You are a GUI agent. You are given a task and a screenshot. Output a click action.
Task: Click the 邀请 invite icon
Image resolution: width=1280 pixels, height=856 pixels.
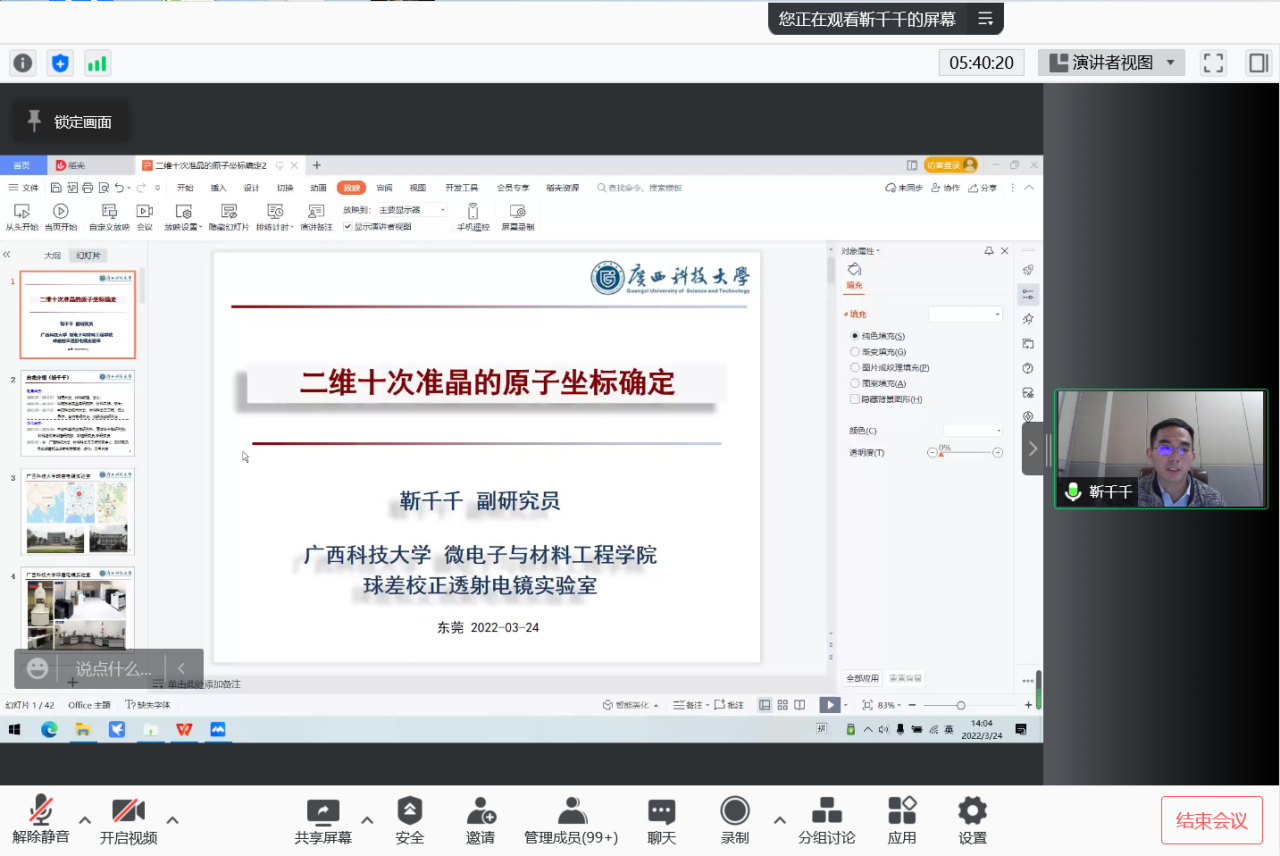[x=481, y=819]
